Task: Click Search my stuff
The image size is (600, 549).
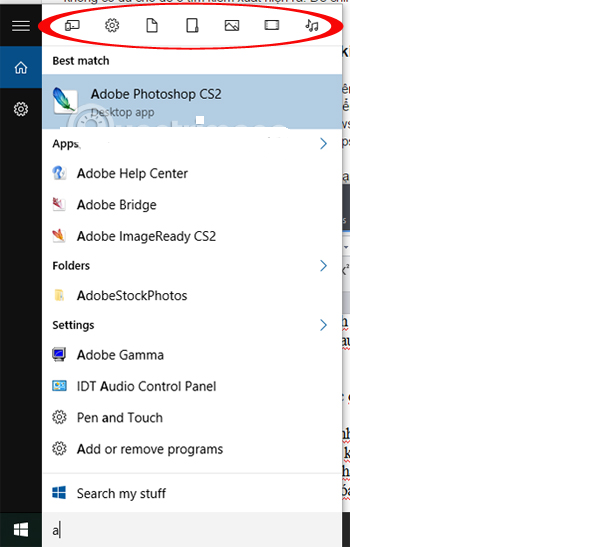Action: pos(192,493)
